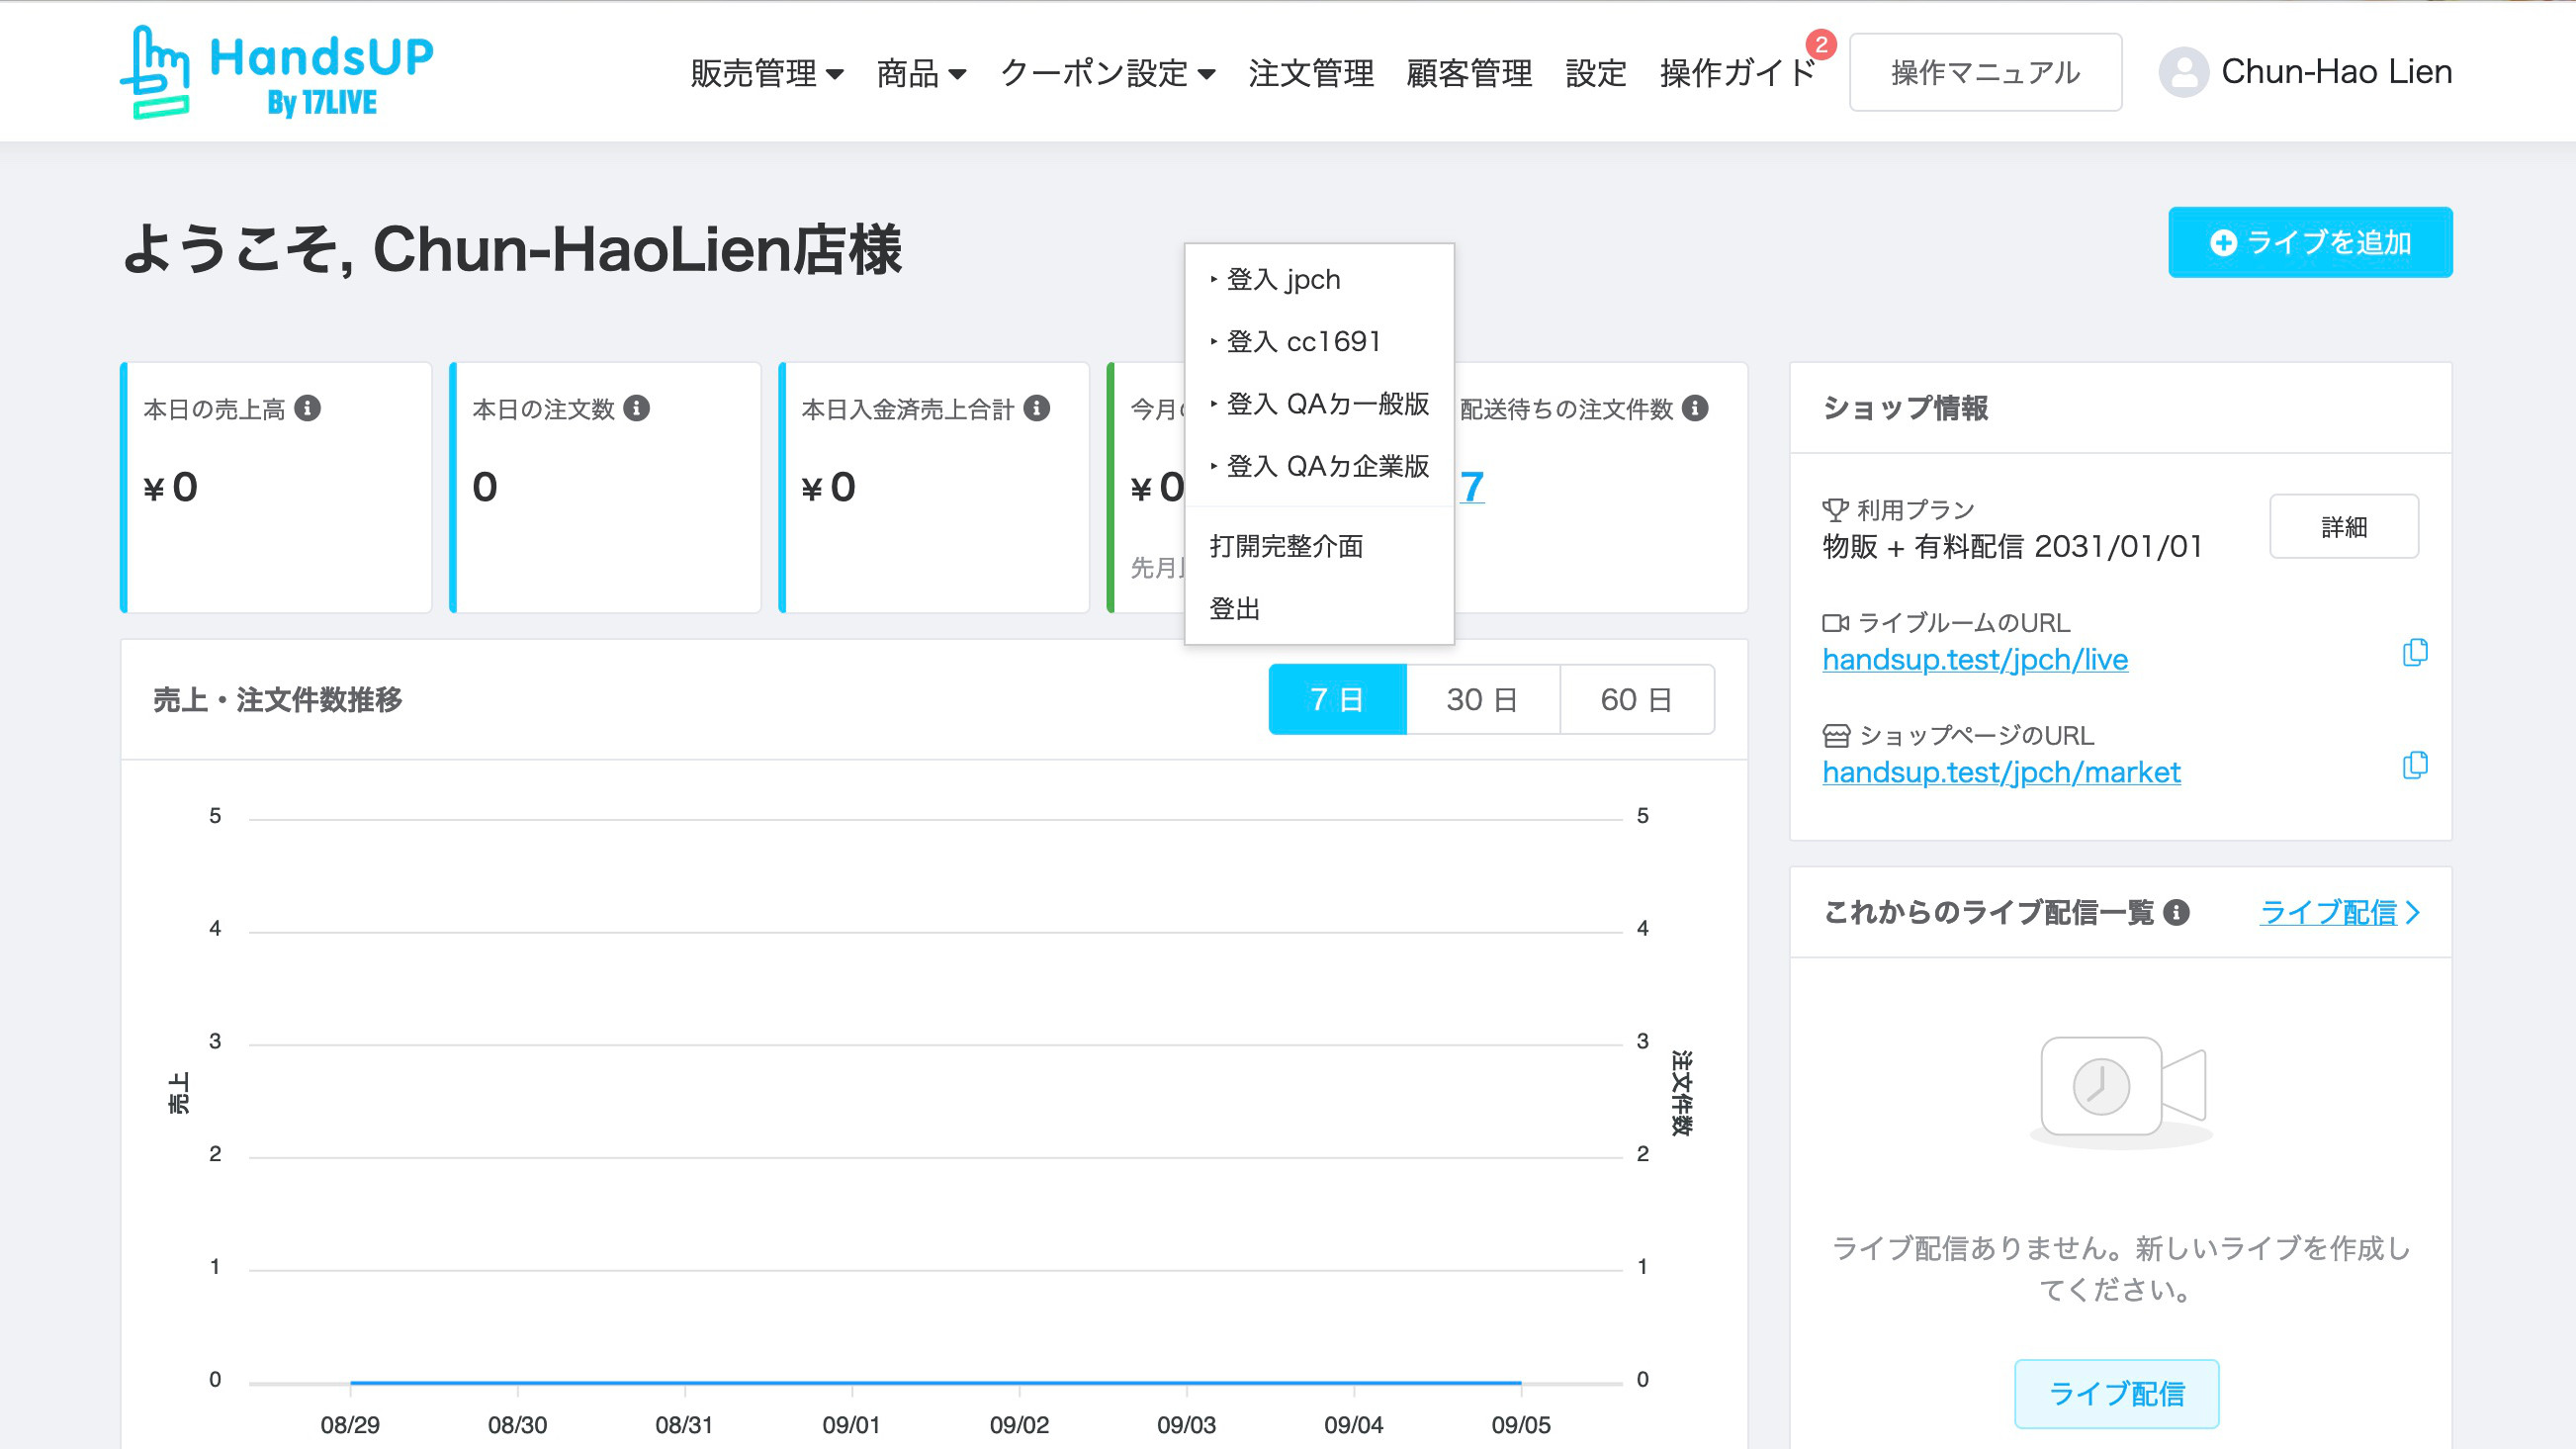Select 登出 in the popup menu

click(1234, 609)
